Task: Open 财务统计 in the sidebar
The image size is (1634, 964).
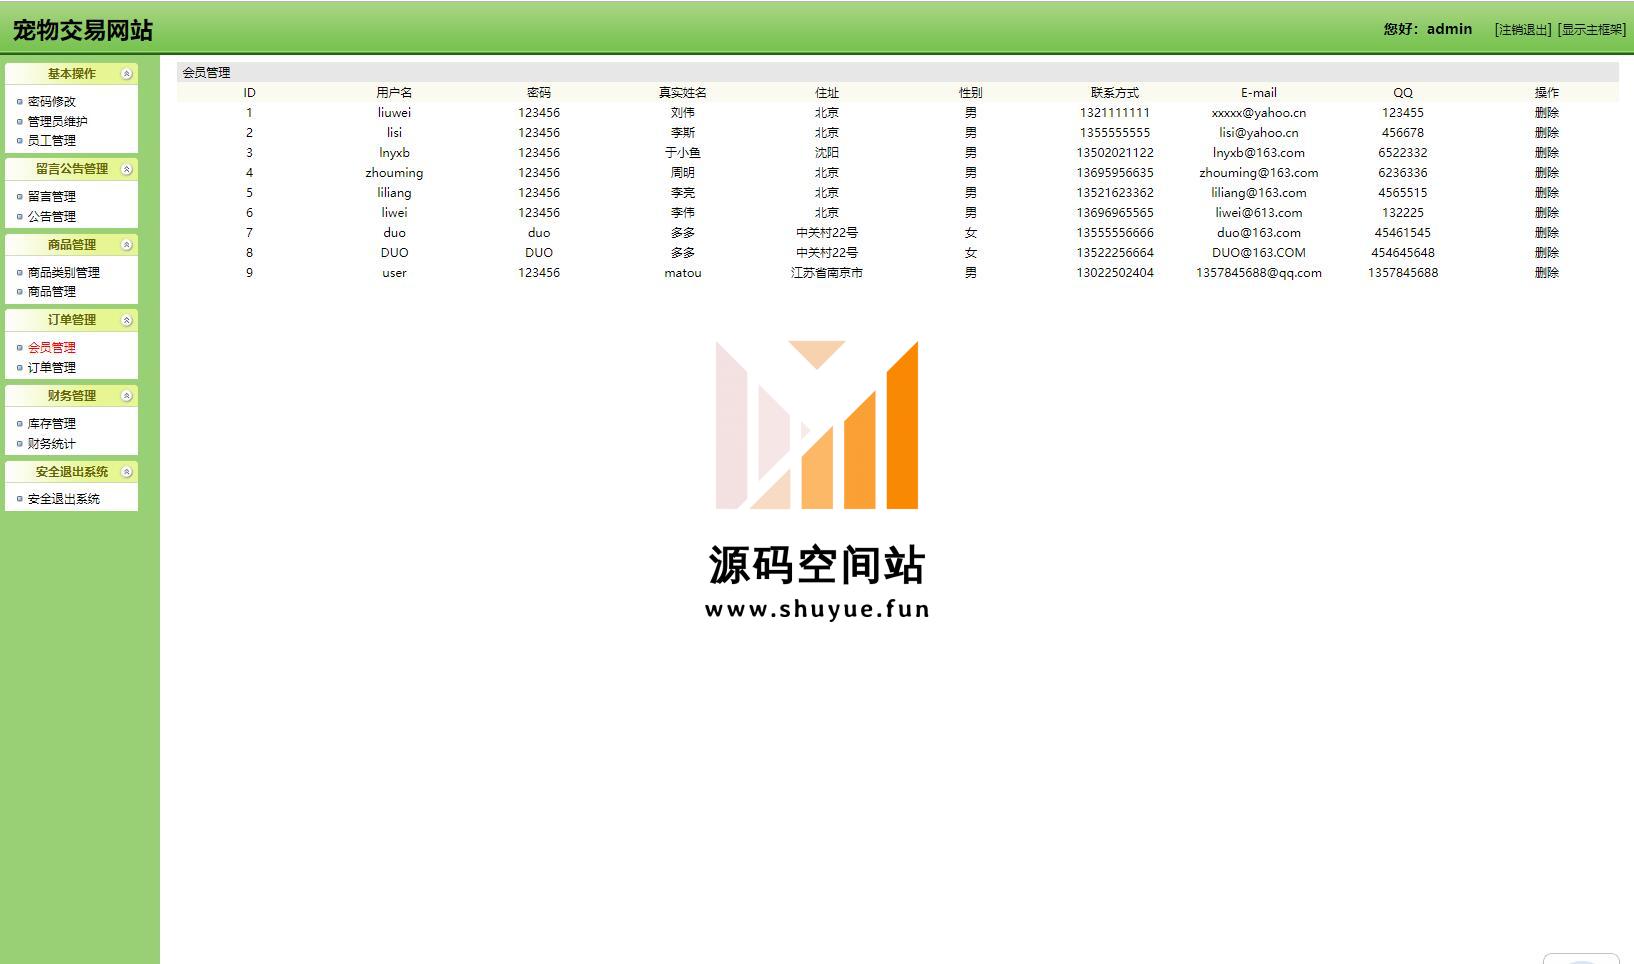Action: tap(52, 443)
